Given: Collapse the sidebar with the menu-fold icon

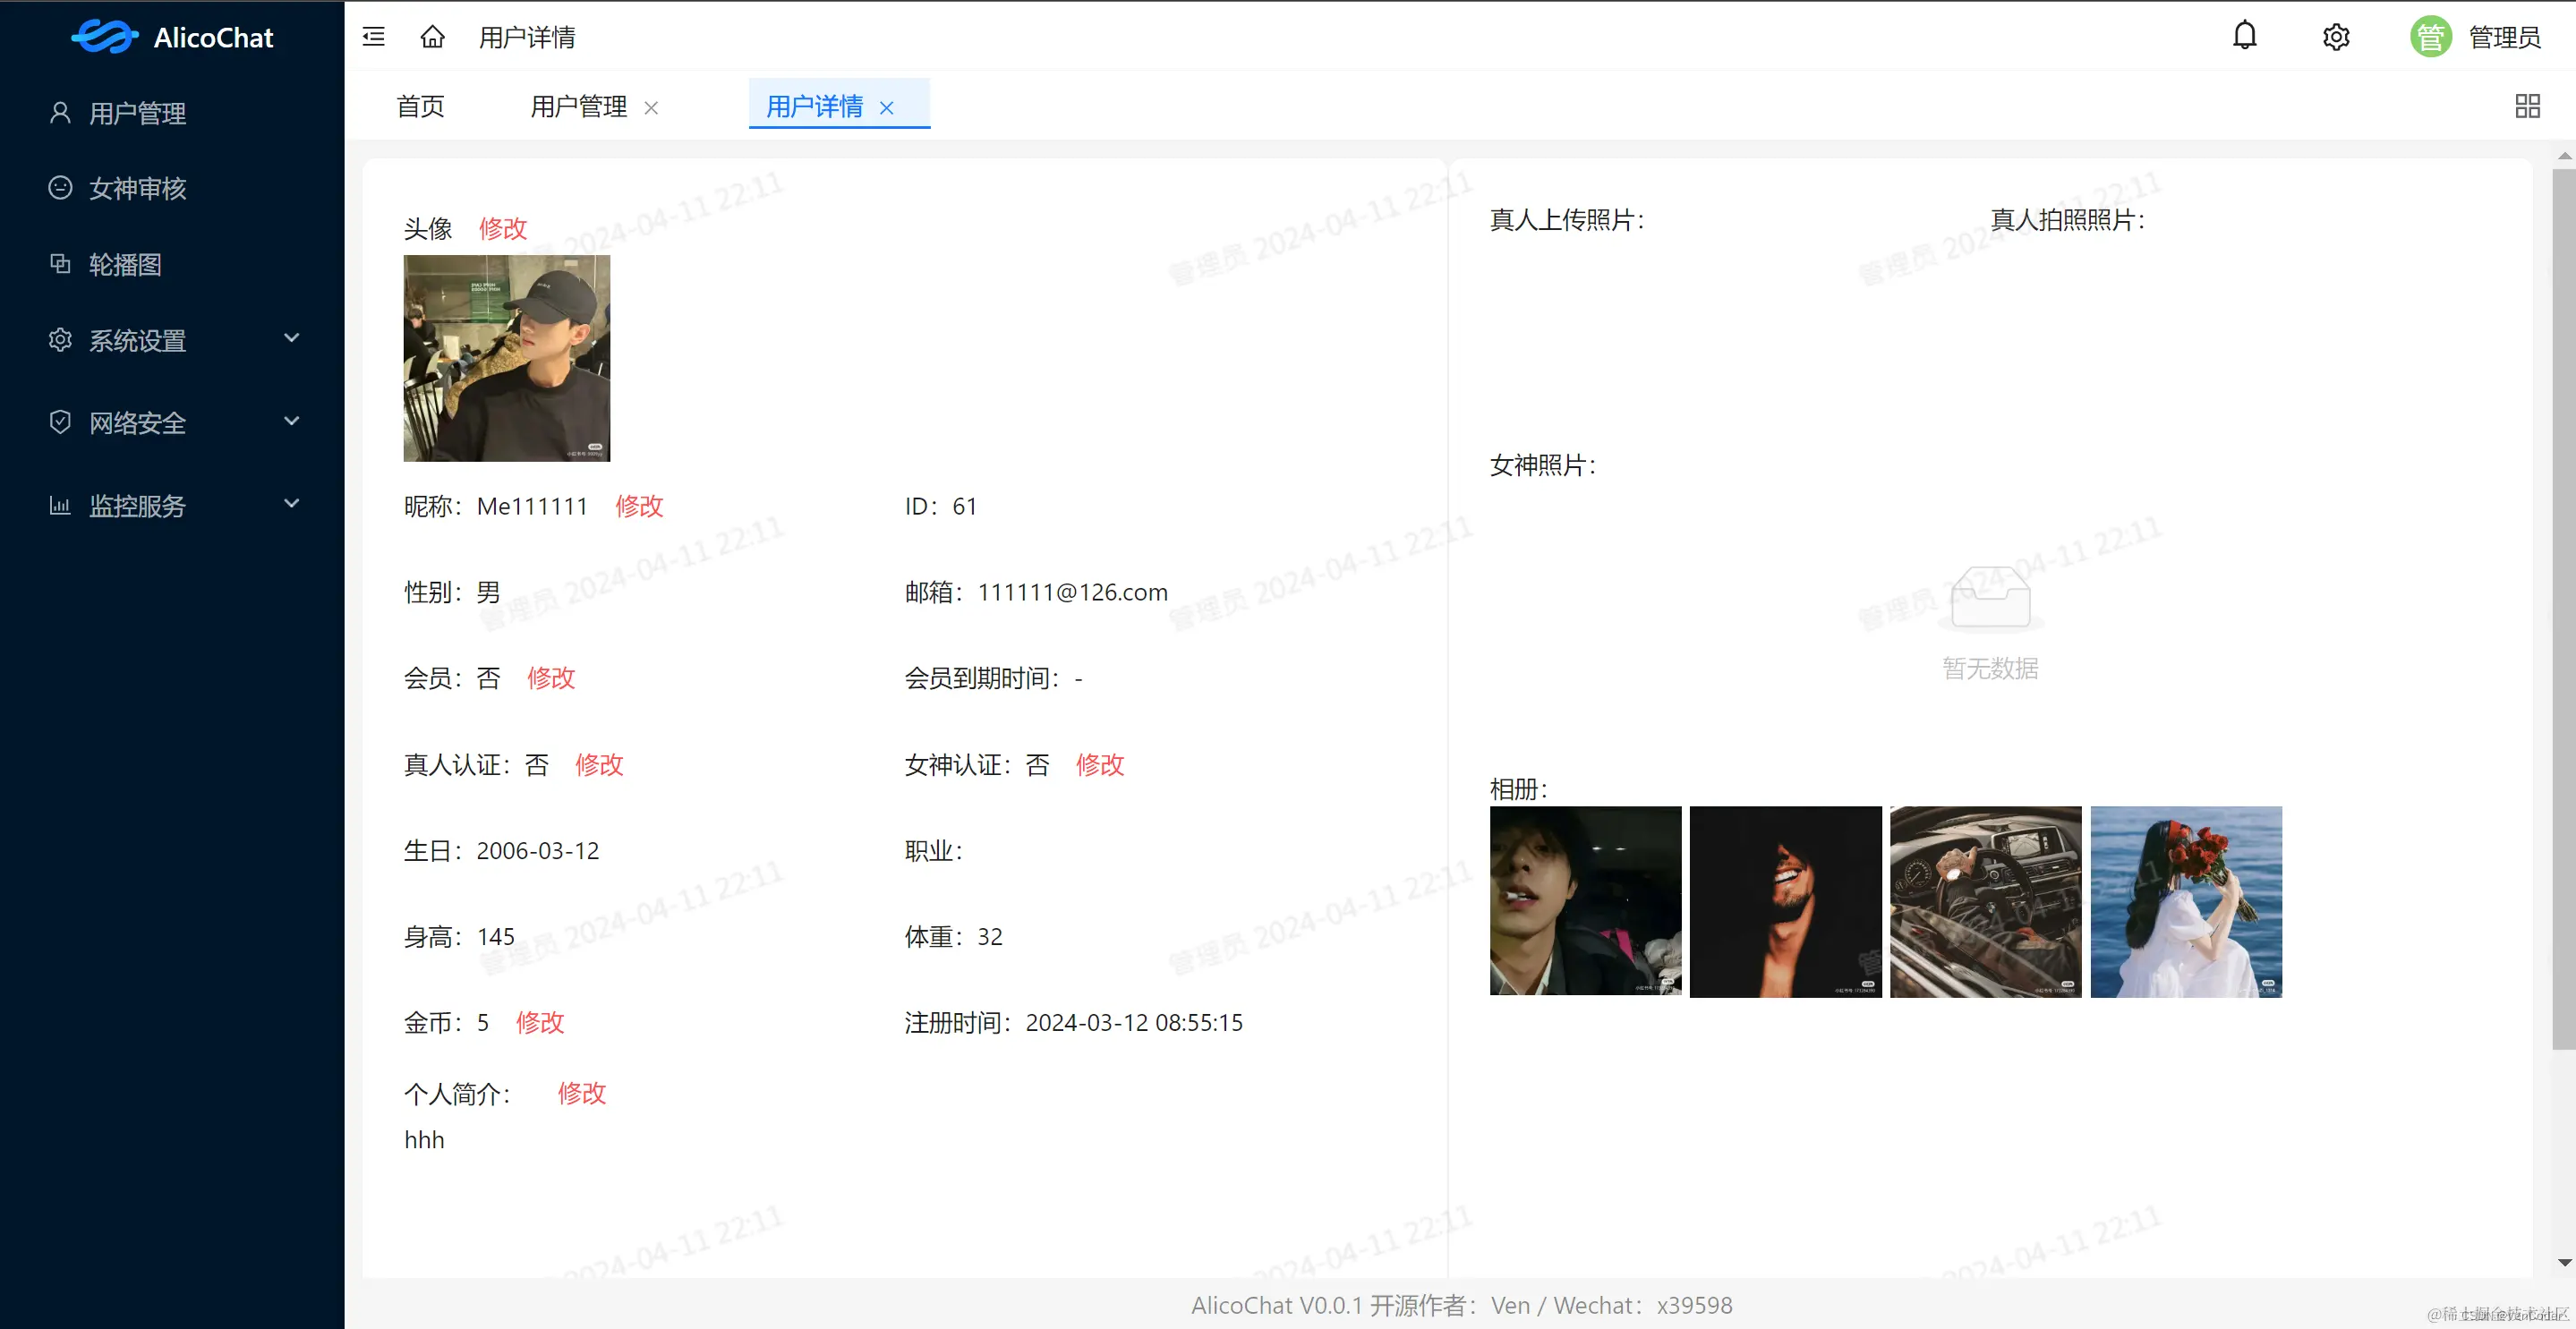Looking at the screenshot, I should [x=373, y=37].
